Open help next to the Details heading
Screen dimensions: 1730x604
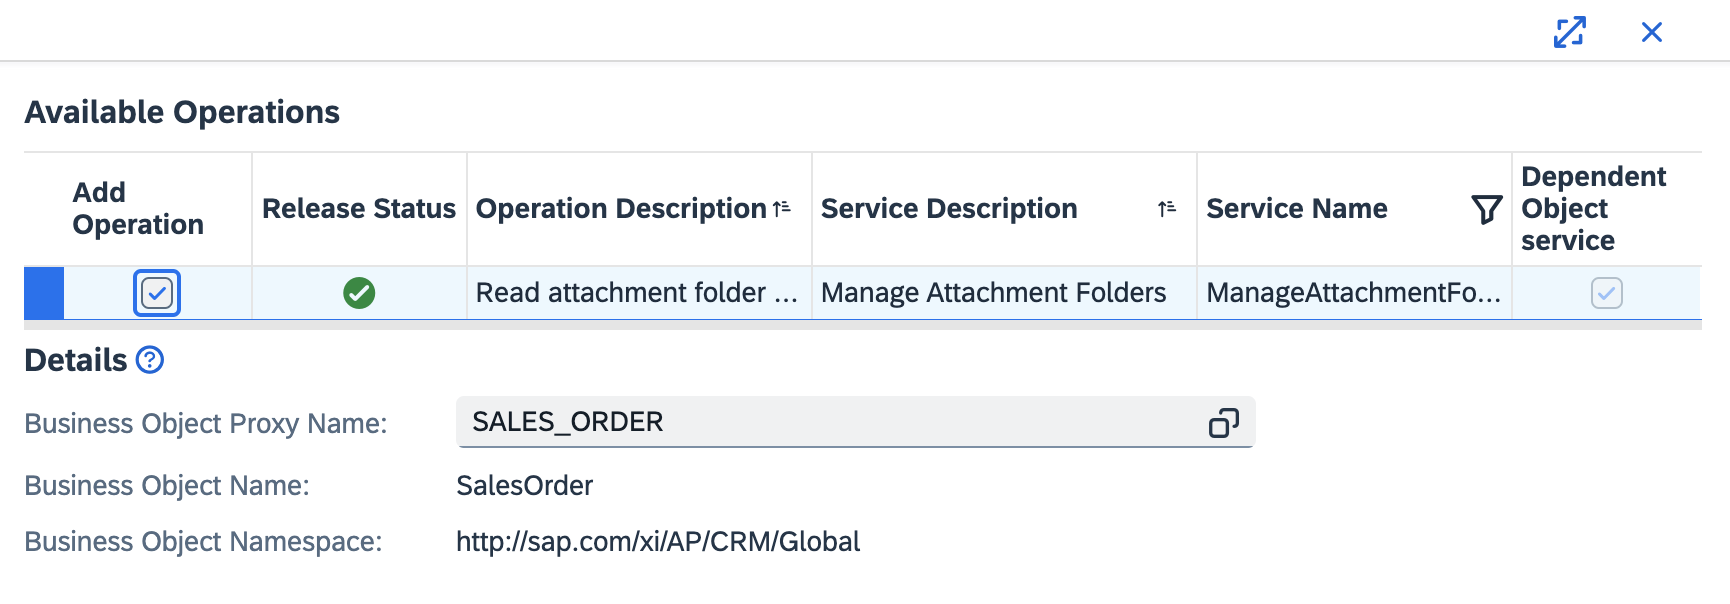coord(151,360)
